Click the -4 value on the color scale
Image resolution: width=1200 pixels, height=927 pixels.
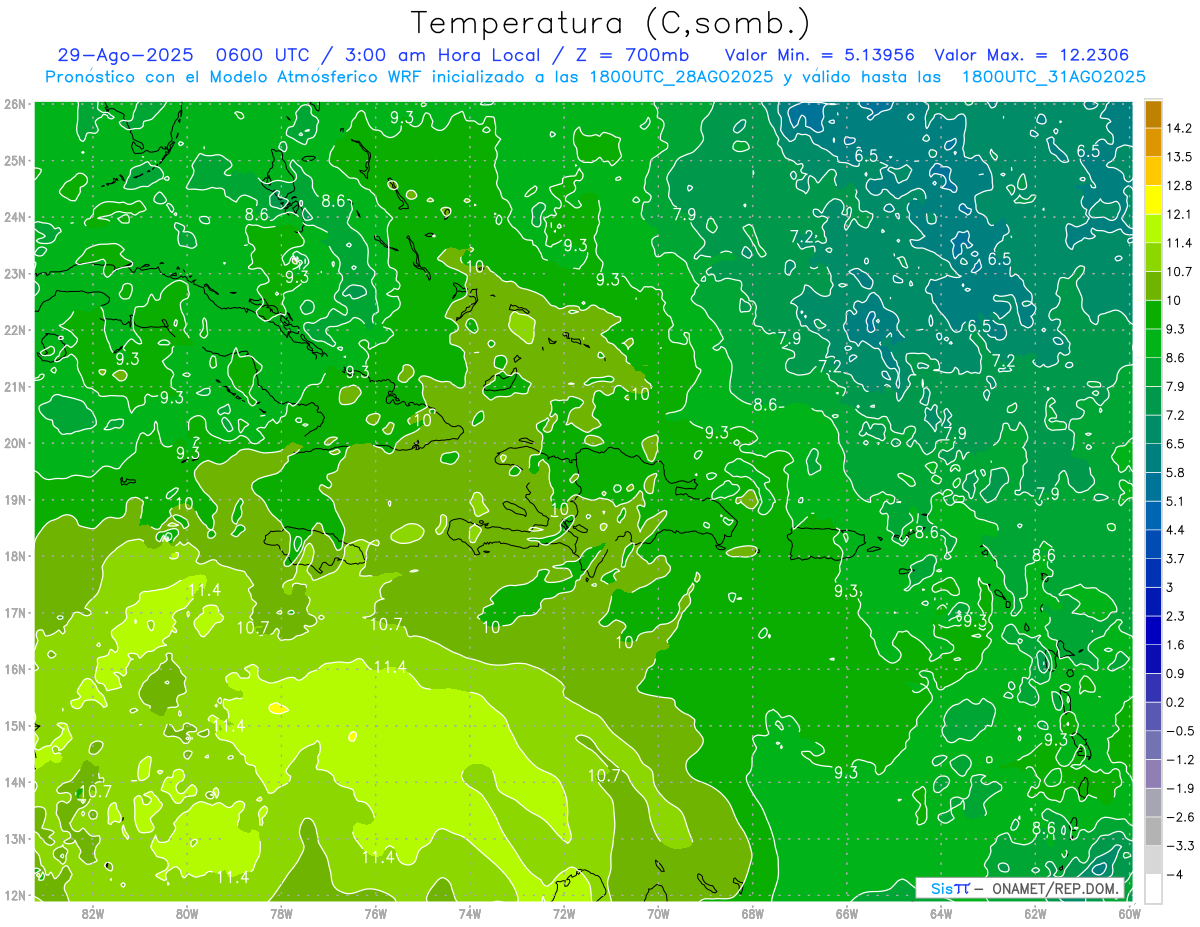(x=1176, y=874)
